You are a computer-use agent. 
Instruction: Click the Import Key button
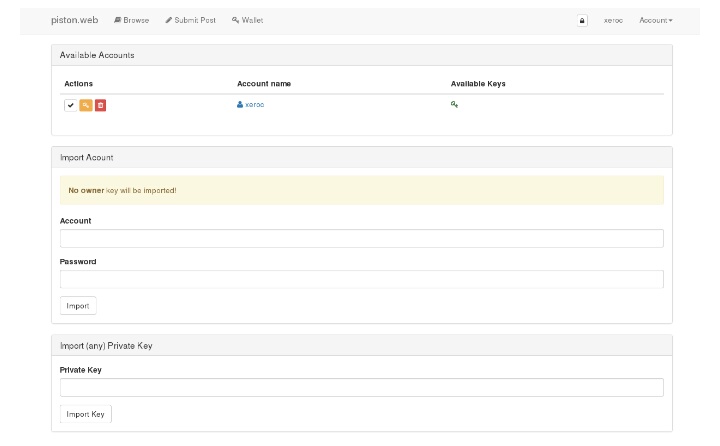coord(85,414)
